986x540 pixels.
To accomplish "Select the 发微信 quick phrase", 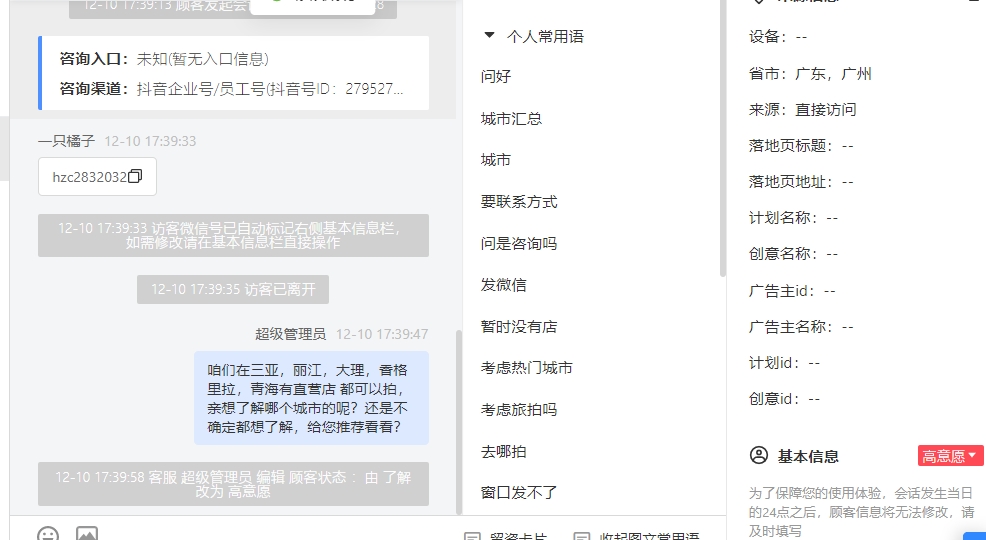I will point(503,285).
